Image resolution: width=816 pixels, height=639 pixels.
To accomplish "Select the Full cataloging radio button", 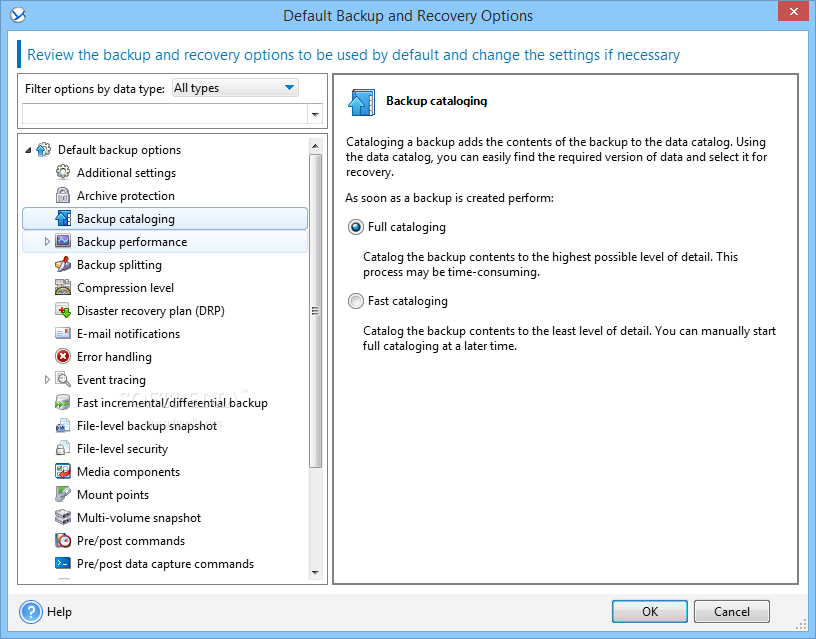I will coord(356,227).
